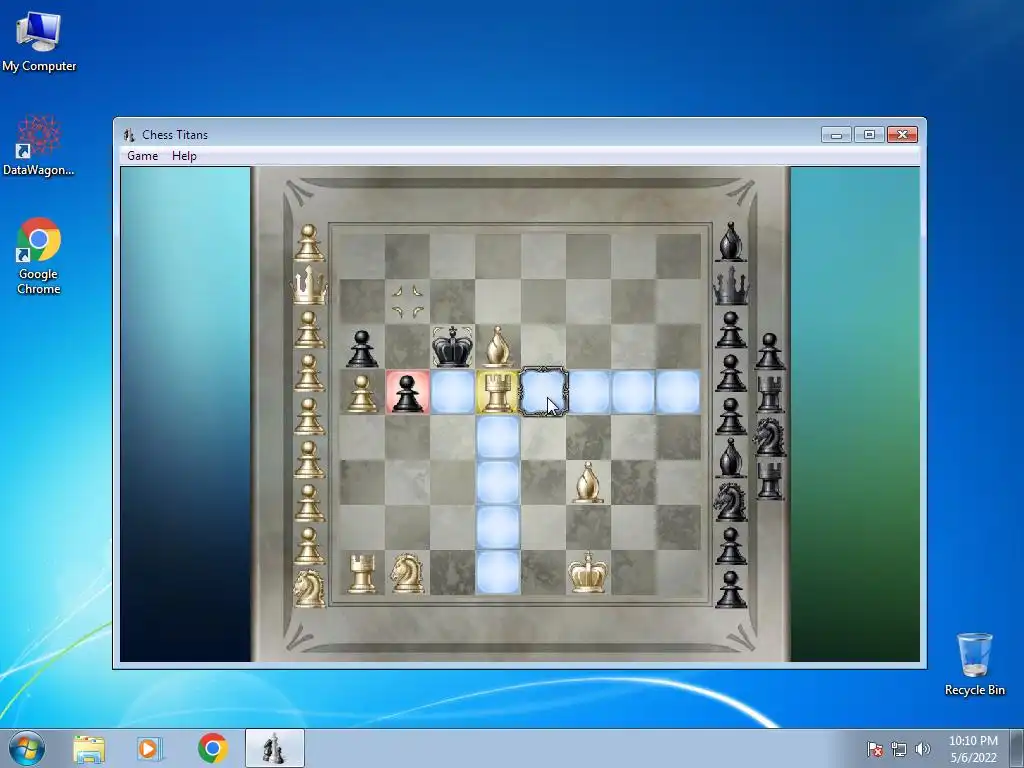
Task: Click the Chess Titans title bar icon
Action: coord(129,135)
